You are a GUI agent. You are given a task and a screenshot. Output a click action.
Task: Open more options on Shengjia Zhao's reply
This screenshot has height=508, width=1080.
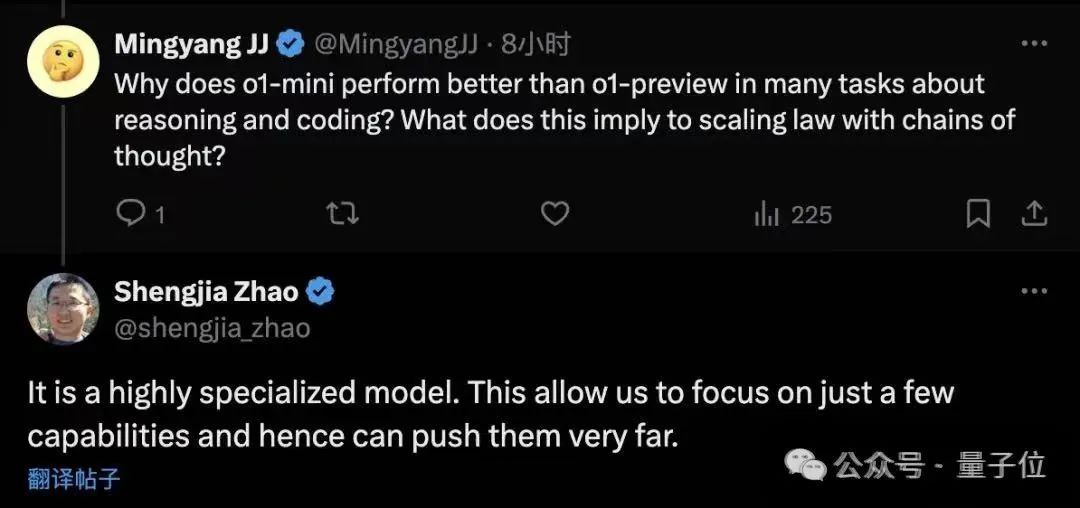click(1033, 291)
